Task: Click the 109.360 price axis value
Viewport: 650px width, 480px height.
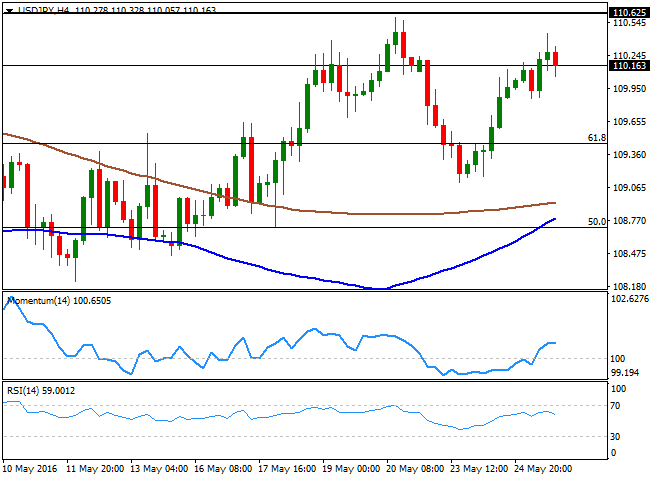Action: click(x=629, y=155)
